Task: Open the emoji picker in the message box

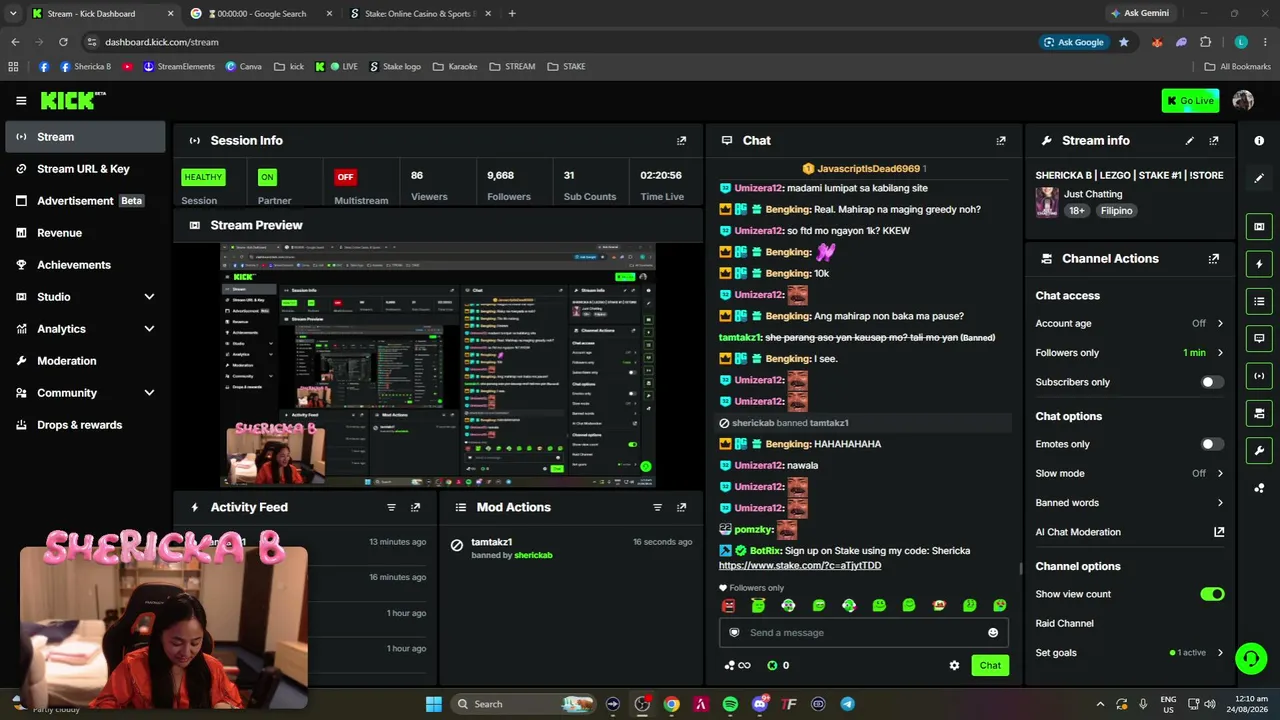Action: click(993, 633)
